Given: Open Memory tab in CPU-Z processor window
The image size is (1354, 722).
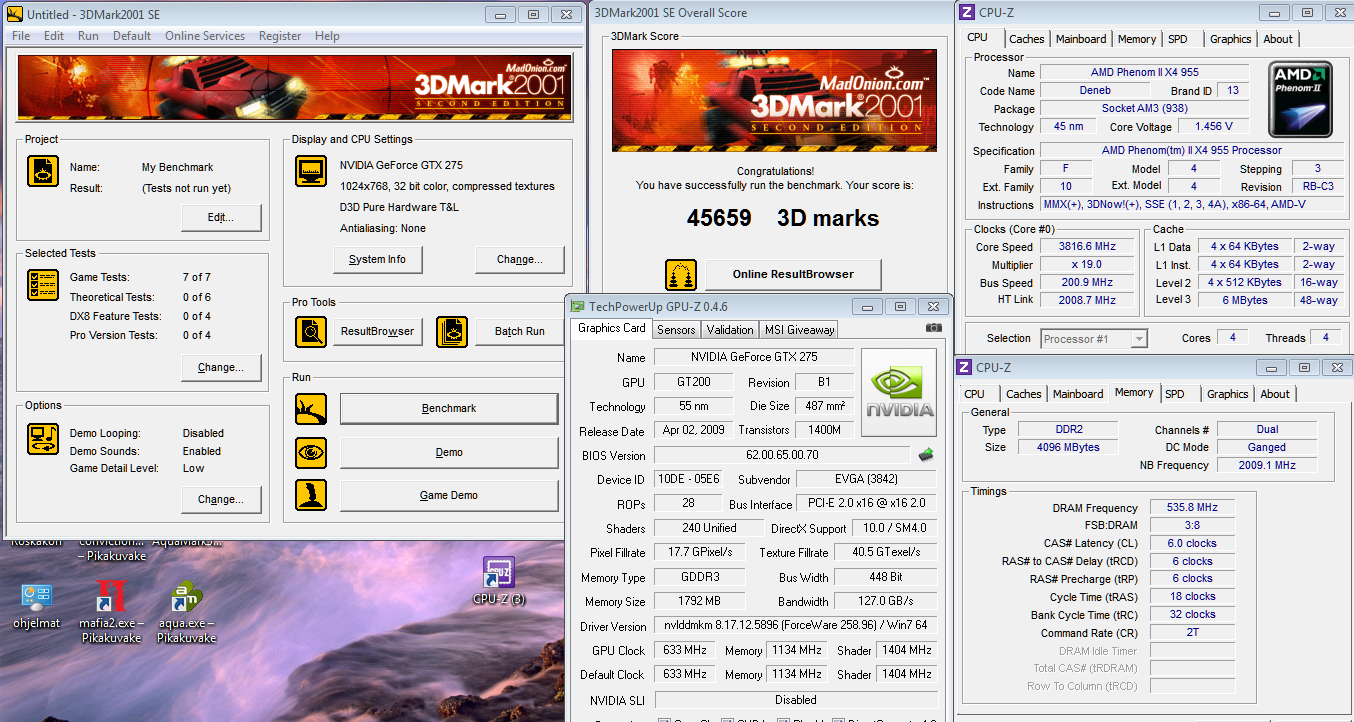Looking at the screenshot, I should tap(1137, 39).
